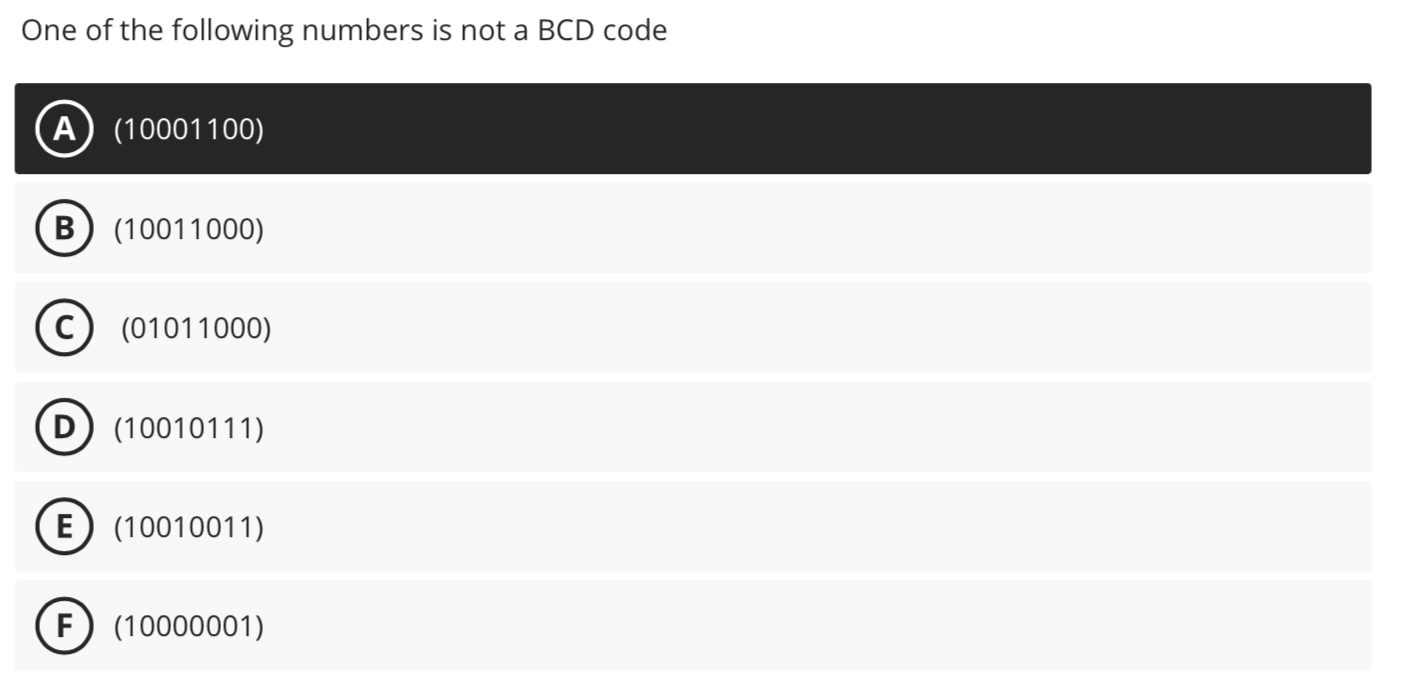Select the circled letter A option marker
Image resolution: width=1410 pixels, height=682 pixels.
64,128
